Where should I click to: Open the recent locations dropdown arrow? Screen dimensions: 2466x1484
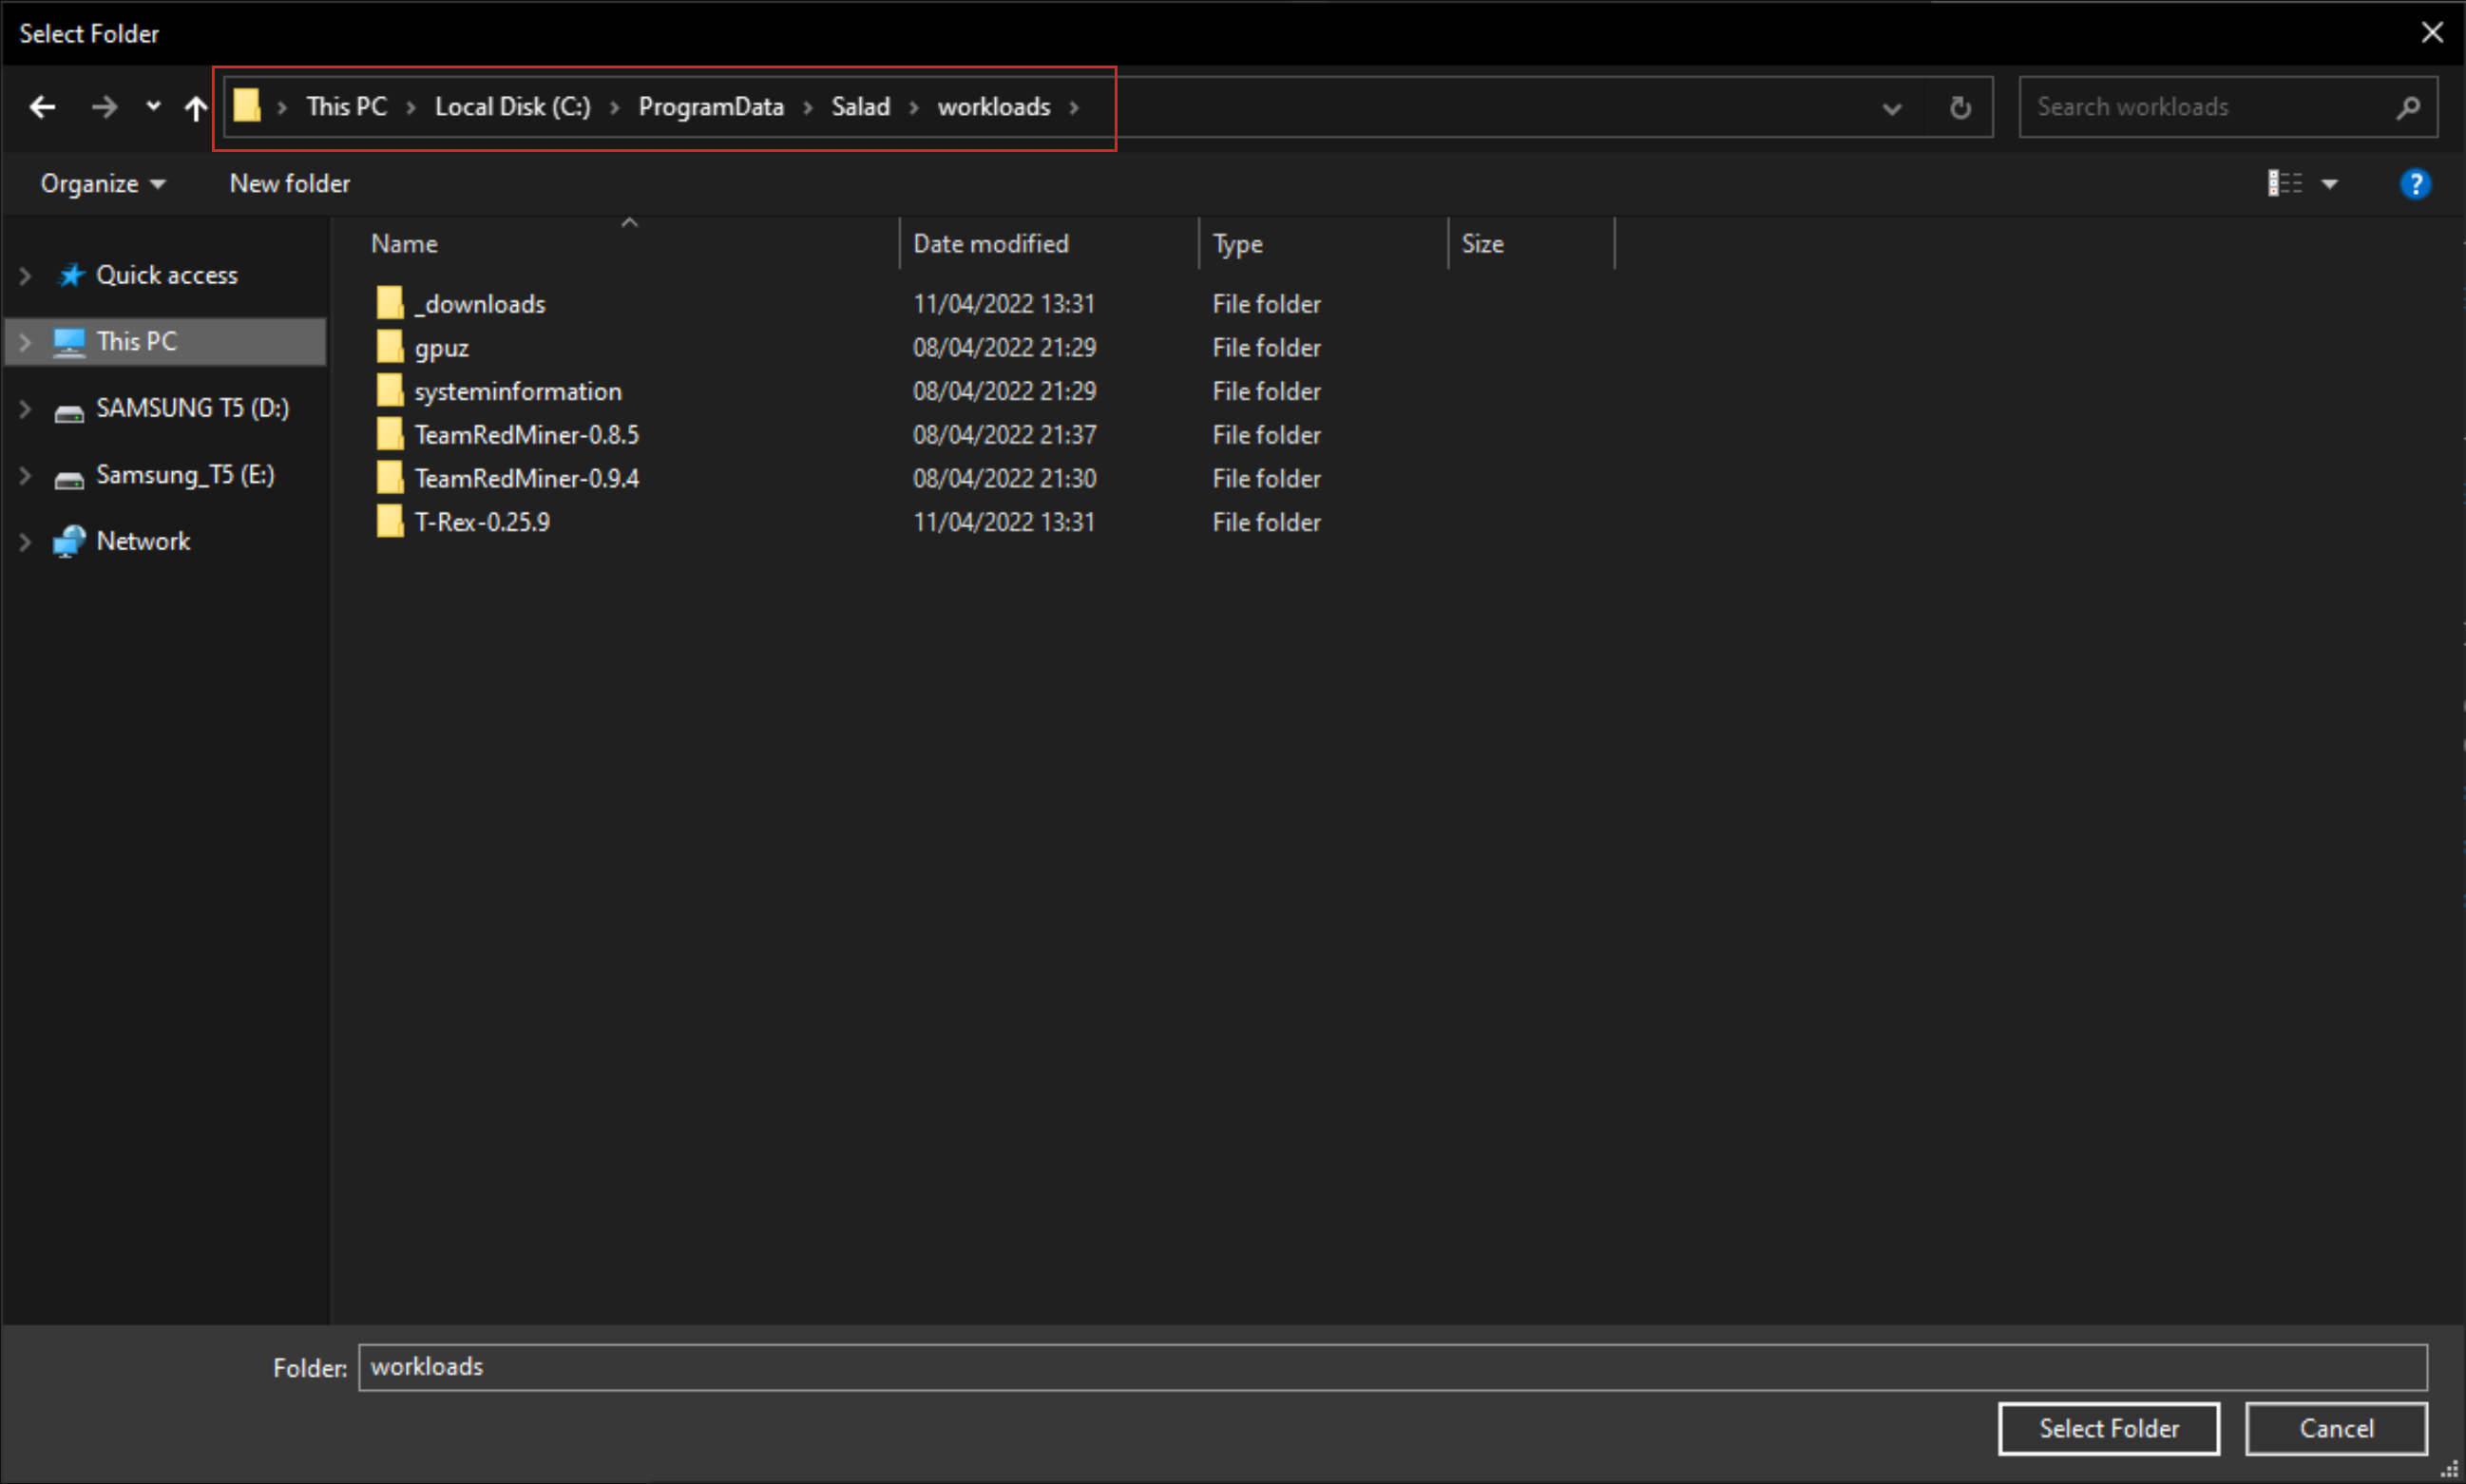[153, 105]
